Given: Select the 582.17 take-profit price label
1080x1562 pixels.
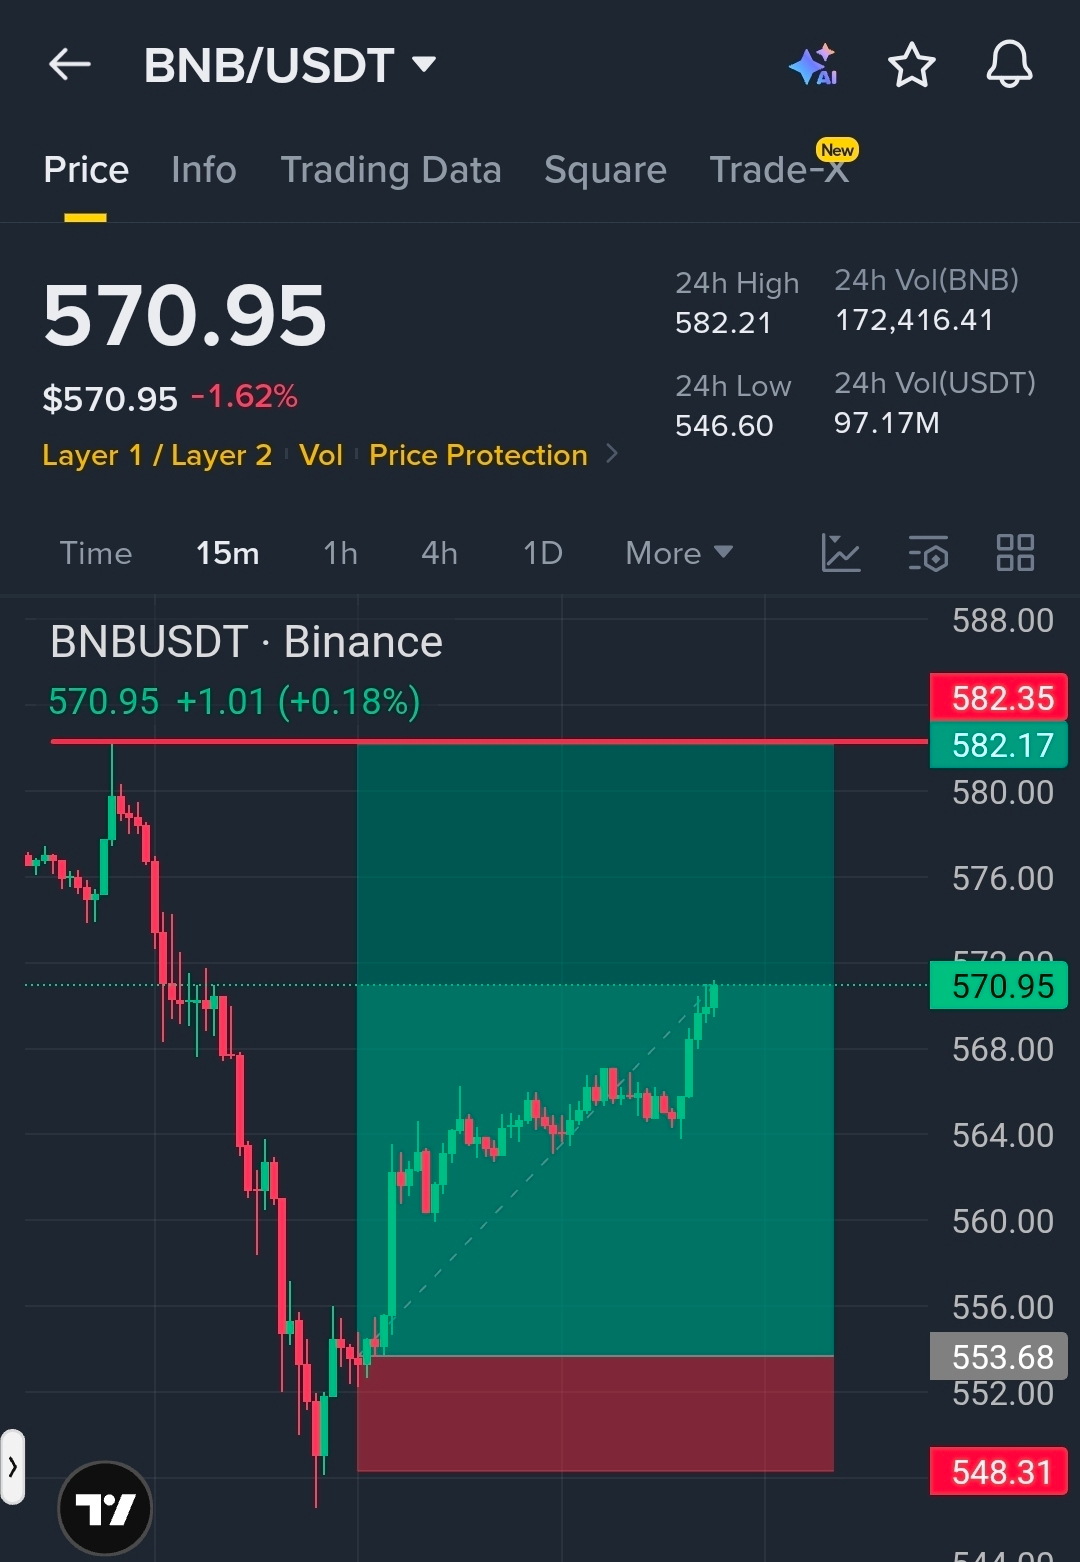Looking at the screenshot, I should coord(999,745).
